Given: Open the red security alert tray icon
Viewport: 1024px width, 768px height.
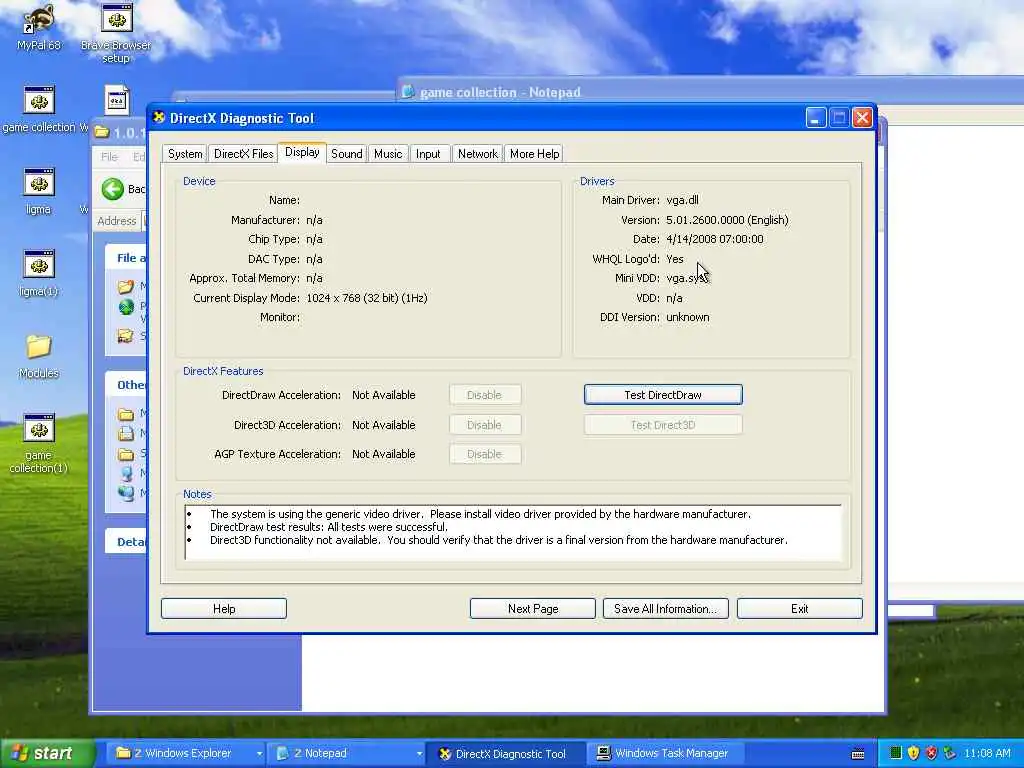Looking at the screenshot, I should click(x=931, y=753).
